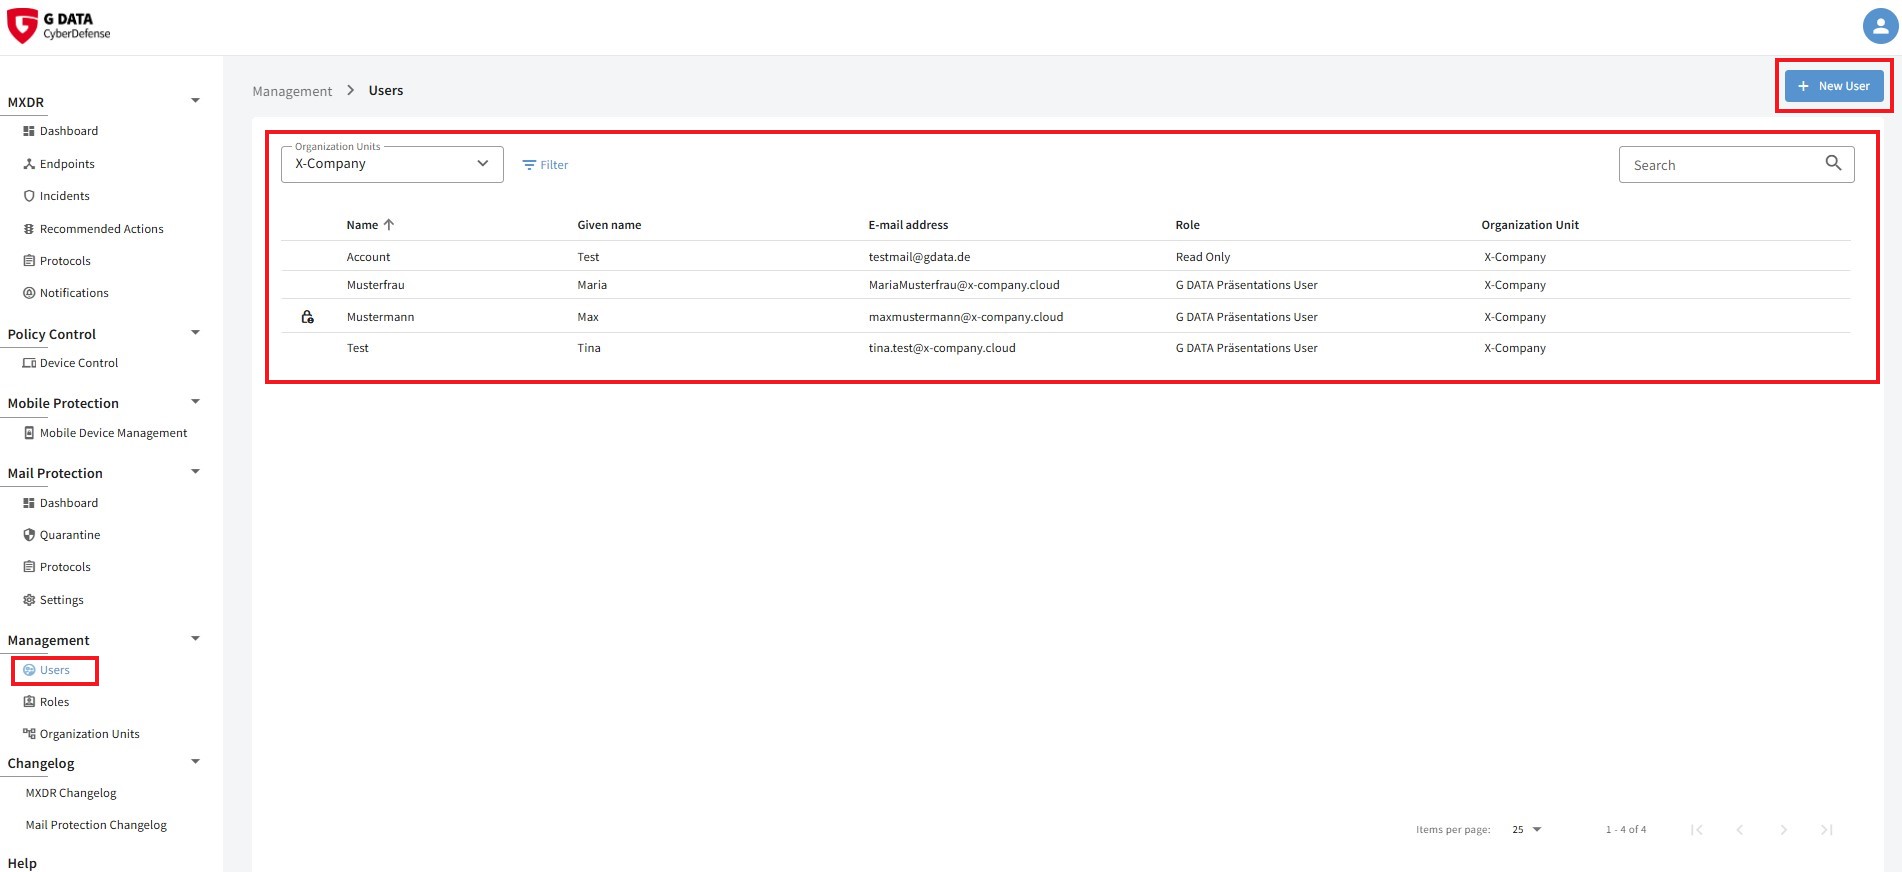Click the lock icon beside Mustermann
Screen dimensions: 1902x872
coord(308,317)
